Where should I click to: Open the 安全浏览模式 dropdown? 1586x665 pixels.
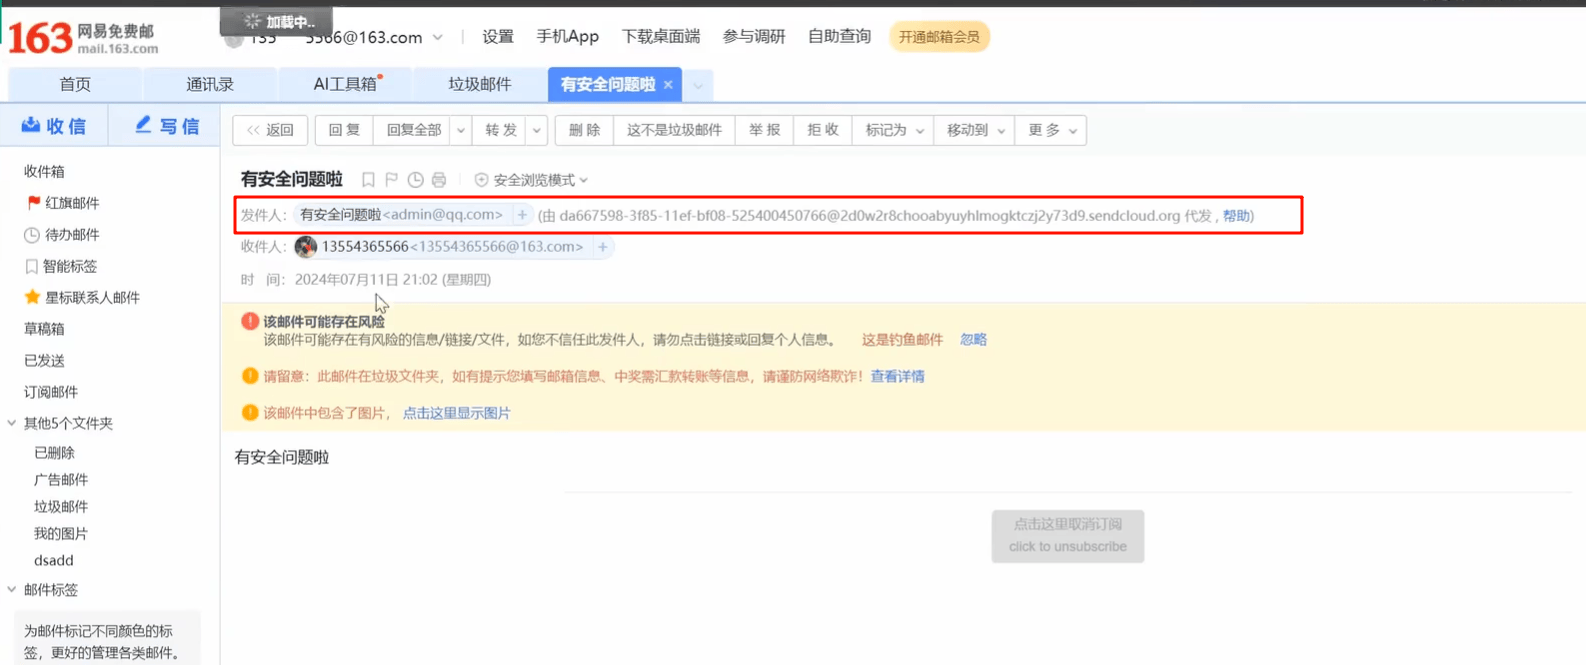pyautogui.click(x=531, y=180)
